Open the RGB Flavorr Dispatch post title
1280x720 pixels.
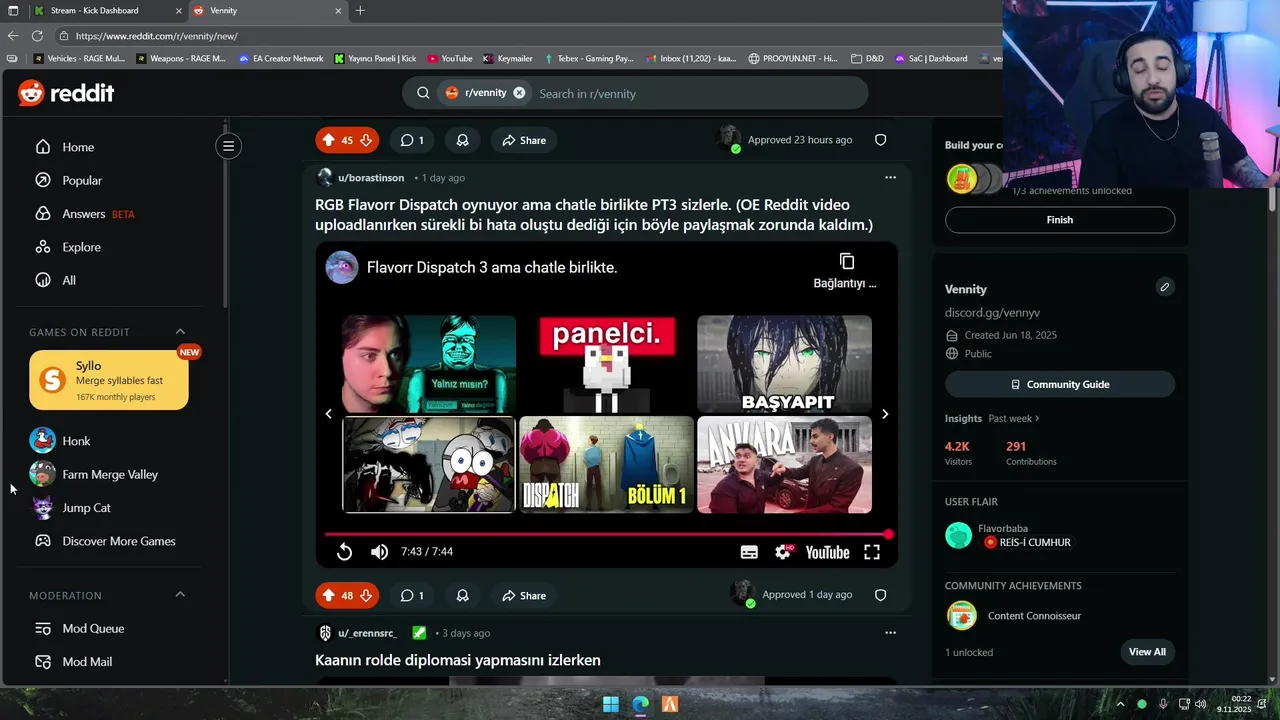[x=594, y=215]
